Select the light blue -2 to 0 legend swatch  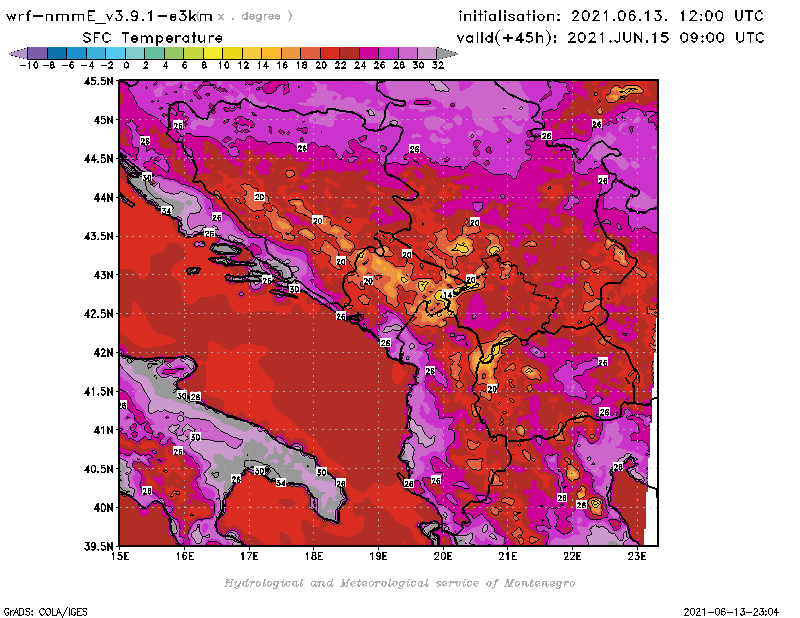tap(115, 53)
